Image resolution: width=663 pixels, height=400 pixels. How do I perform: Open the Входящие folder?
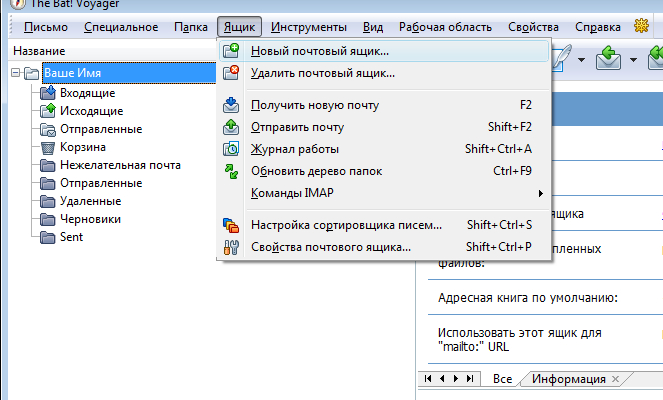[88, 93]
